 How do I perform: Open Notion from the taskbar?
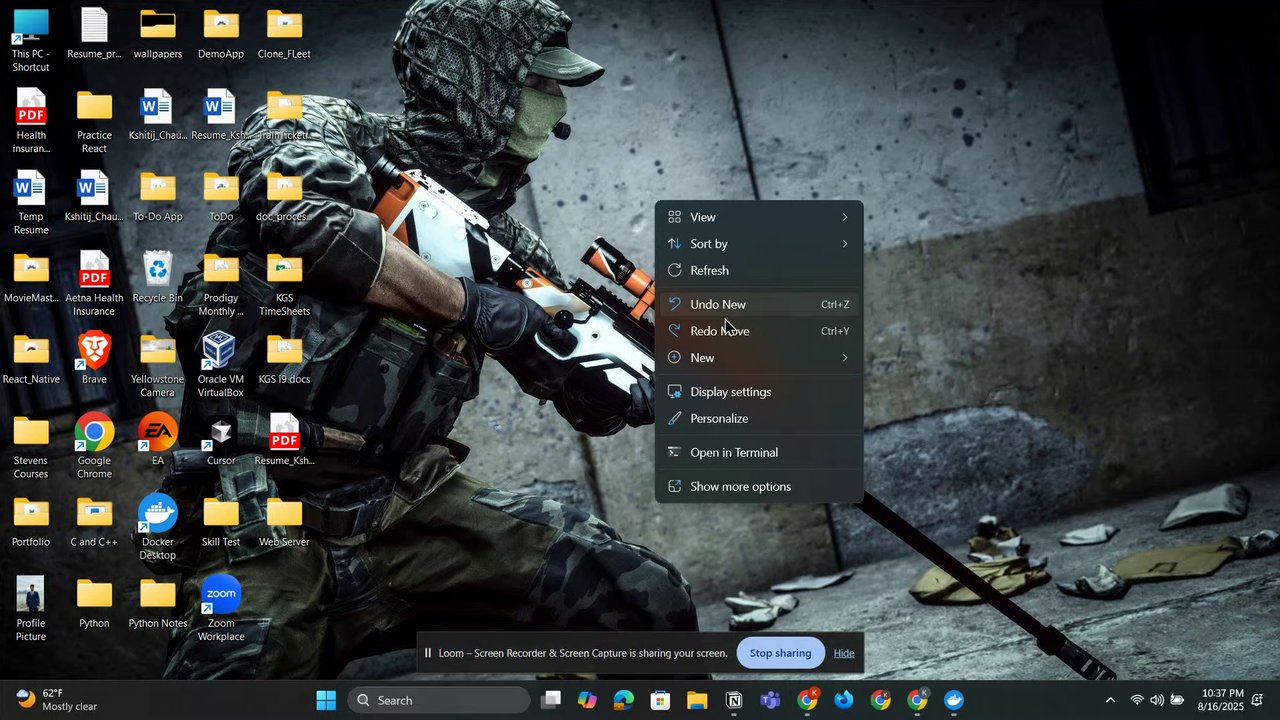tap(734, 700)
